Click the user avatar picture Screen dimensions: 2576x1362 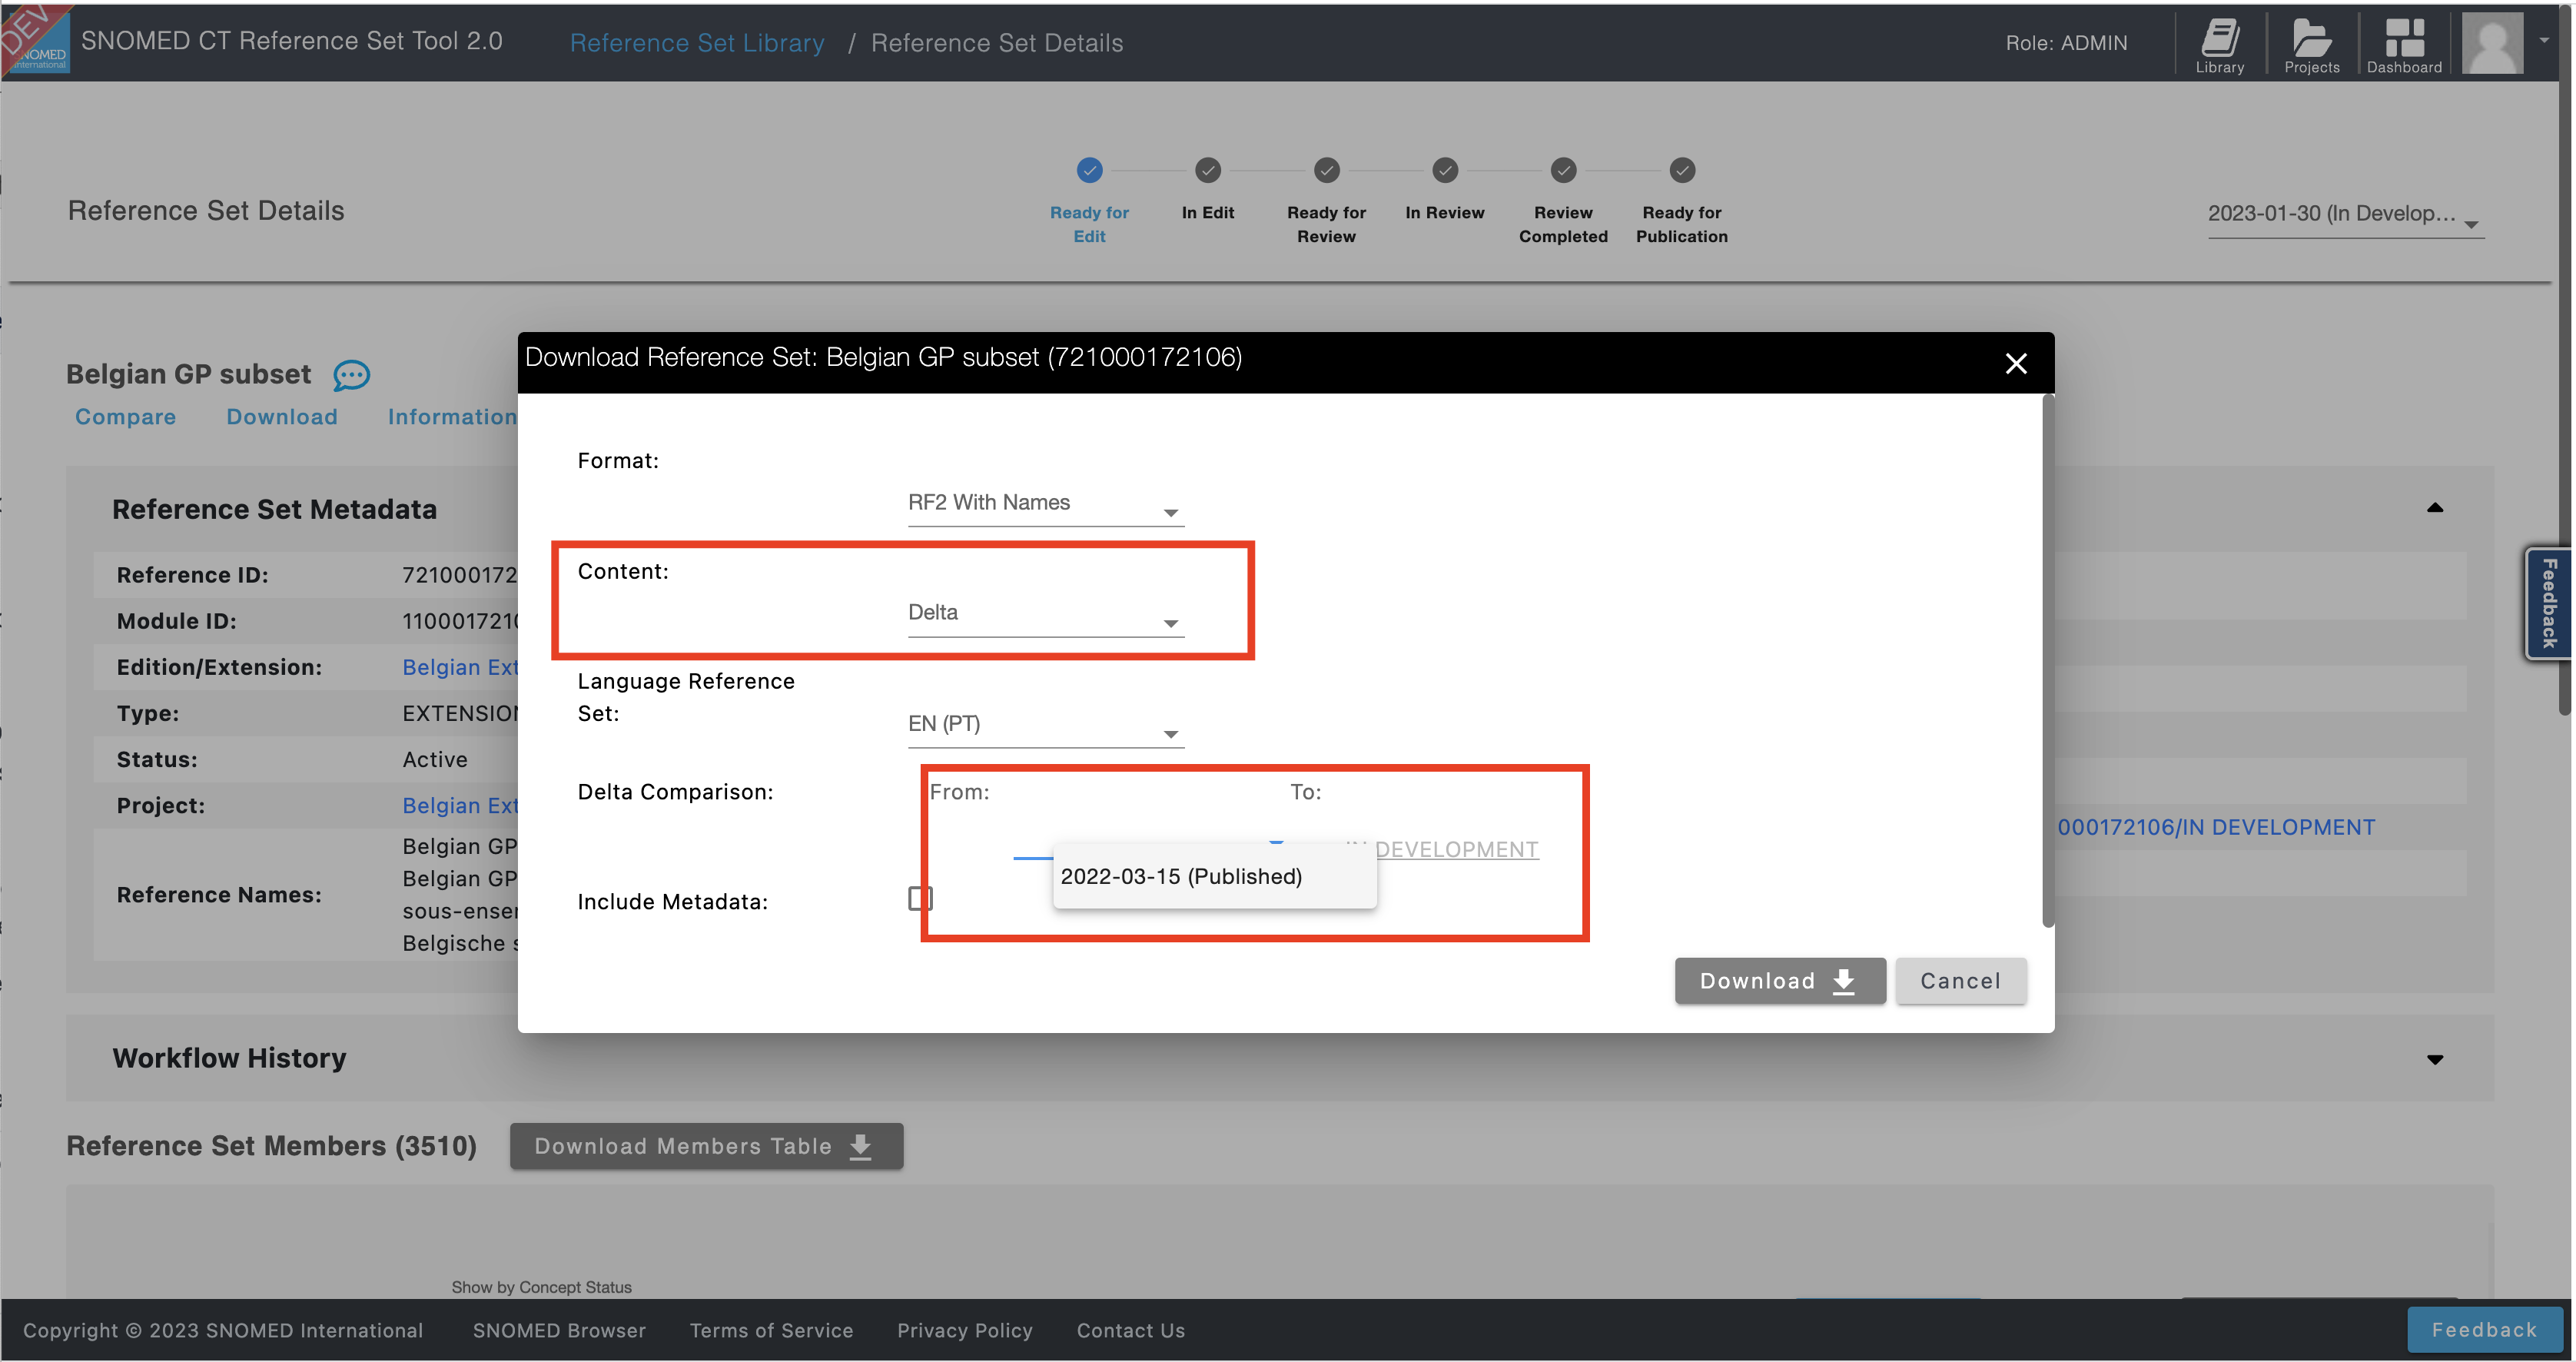pyautogui.click(x=2492, y=42)
